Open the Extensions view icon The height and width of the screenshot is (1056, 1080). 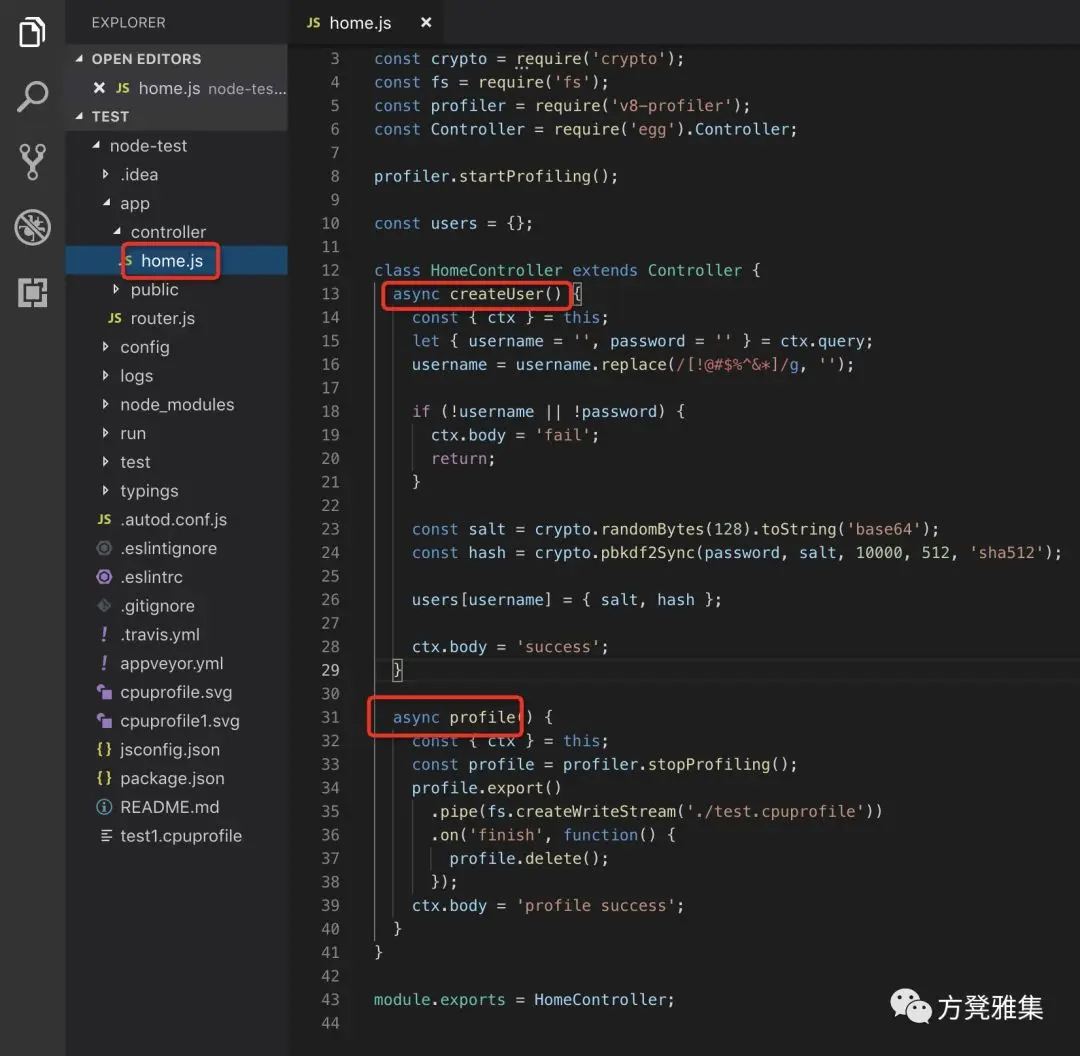[32, 292]
